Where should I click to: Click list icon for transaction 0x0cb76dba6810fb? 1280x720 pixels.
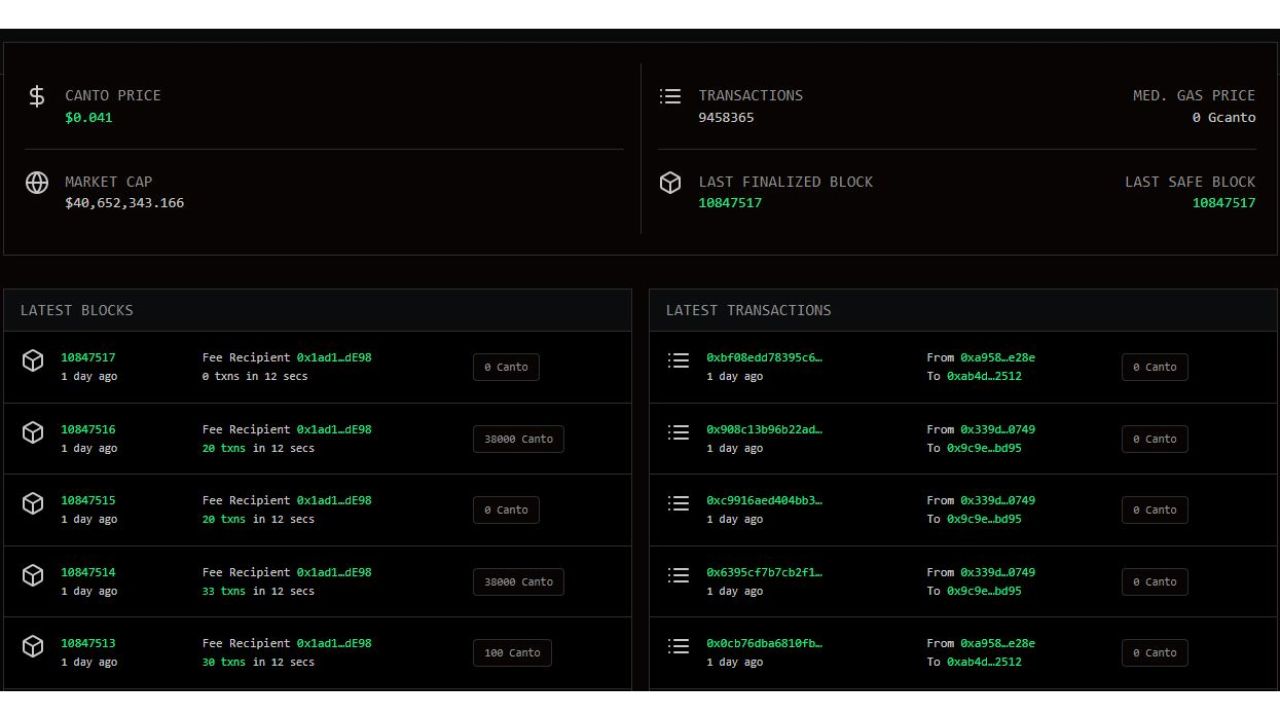click(x=679, y=646)
